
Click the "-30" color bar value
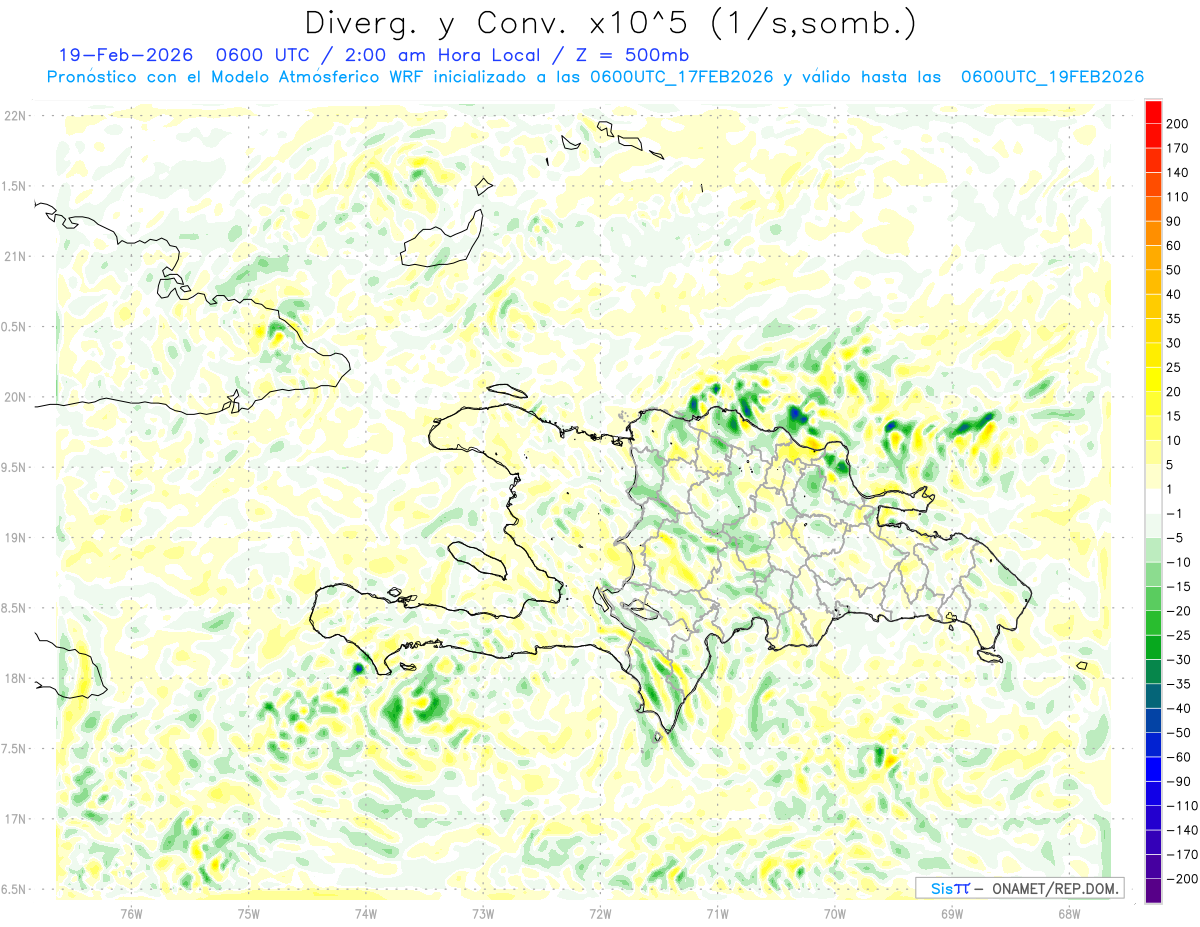click(x=1178, y=660)
